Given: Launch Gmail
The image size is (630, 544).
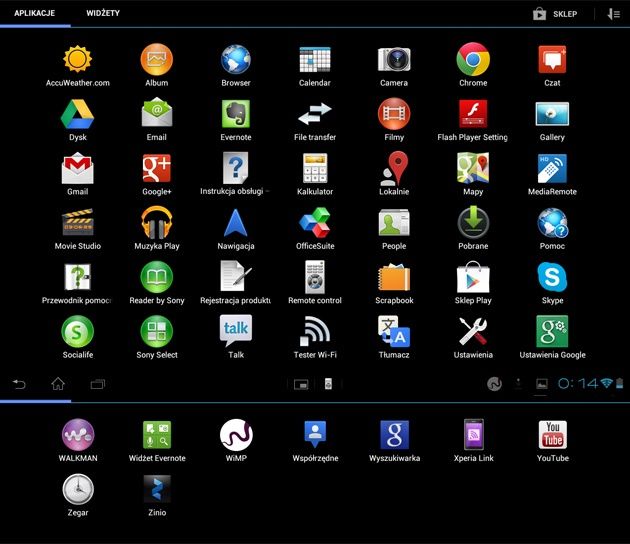Looking at the screenshot, I should point(78,169).
